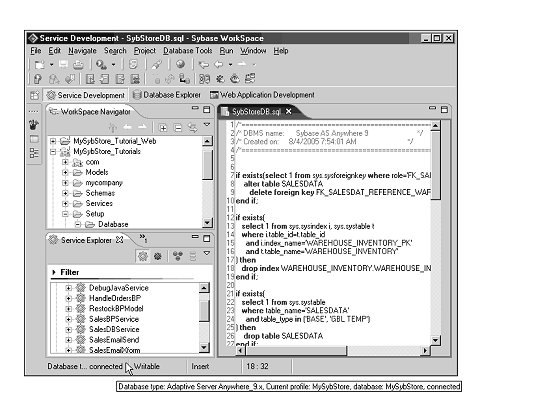Select the RestockBPModel service
Viewport: 545px width, 412px height.
[x=116, y=309]
